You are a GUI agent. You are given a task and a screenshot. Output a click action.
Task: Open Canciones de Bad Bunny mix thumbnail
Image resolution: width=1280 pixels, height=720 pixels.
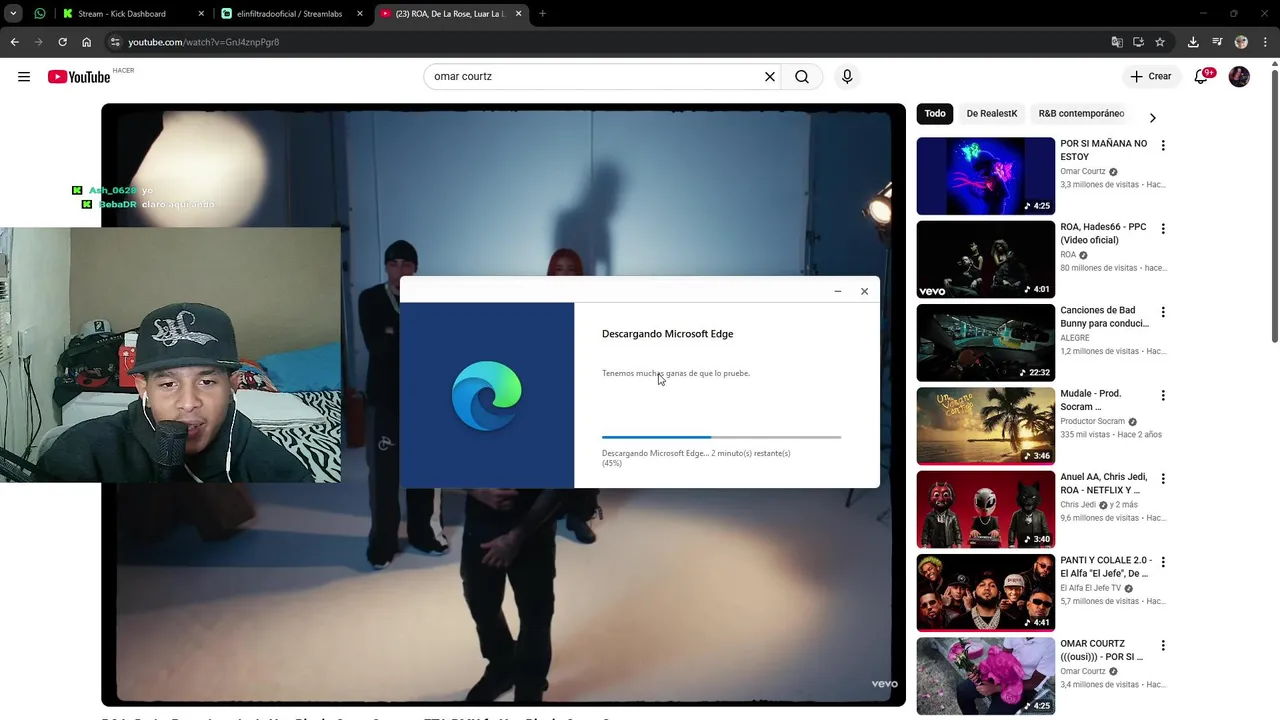(x=986, y=343)
